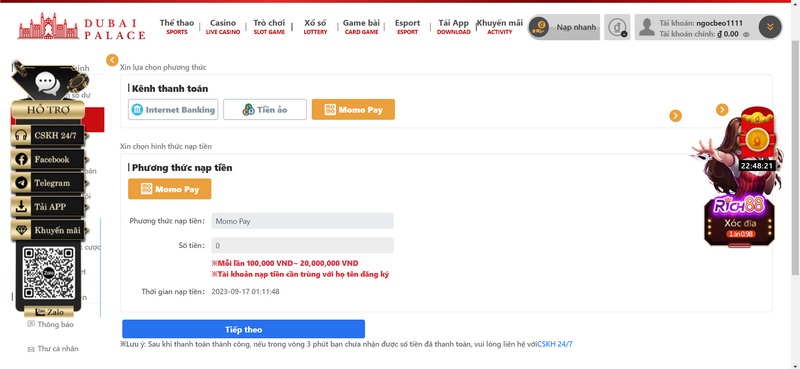
Task: Open Telegram support sidebar button
Action: (48, 183)
